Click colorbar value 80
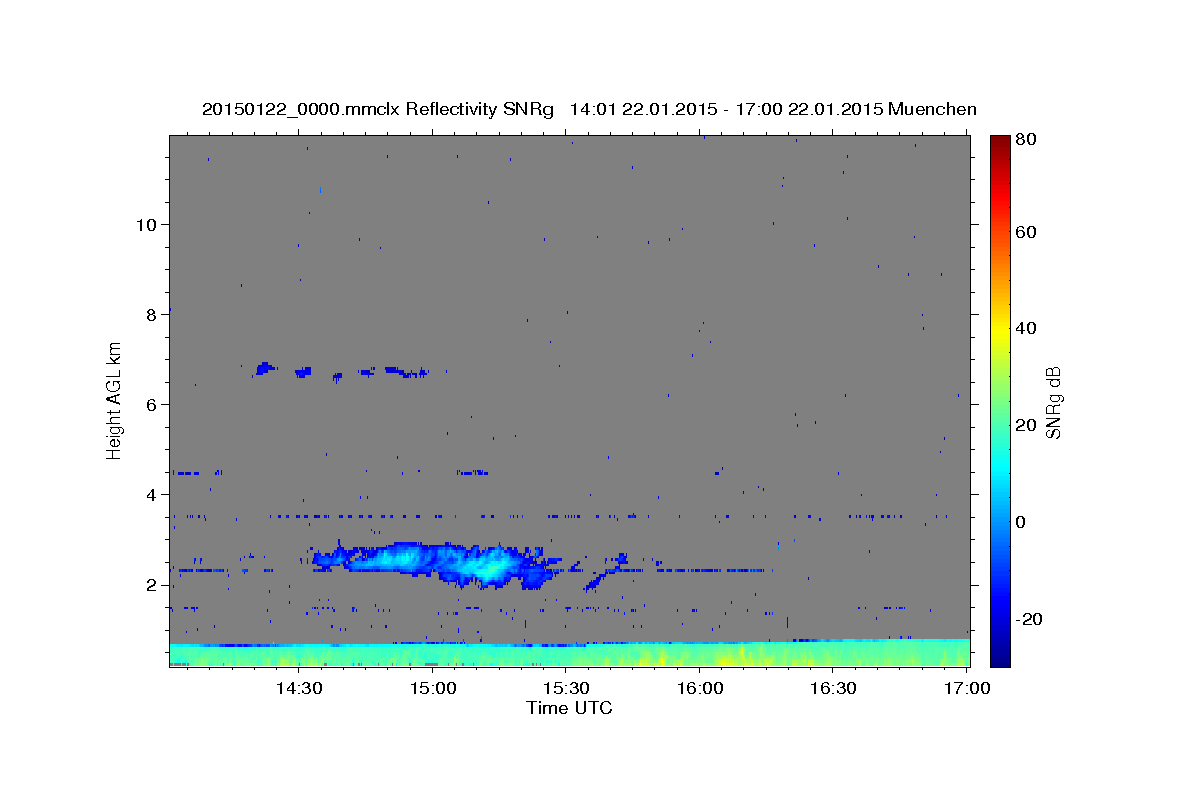Viewport: 1200px width, 800px height. coord(1025,140)
